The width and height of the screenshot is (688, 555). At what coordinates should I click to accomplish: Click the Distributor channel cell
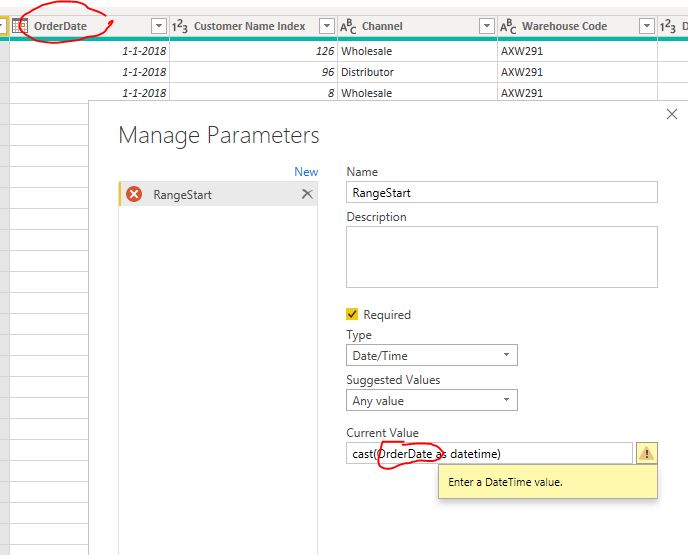417,72
